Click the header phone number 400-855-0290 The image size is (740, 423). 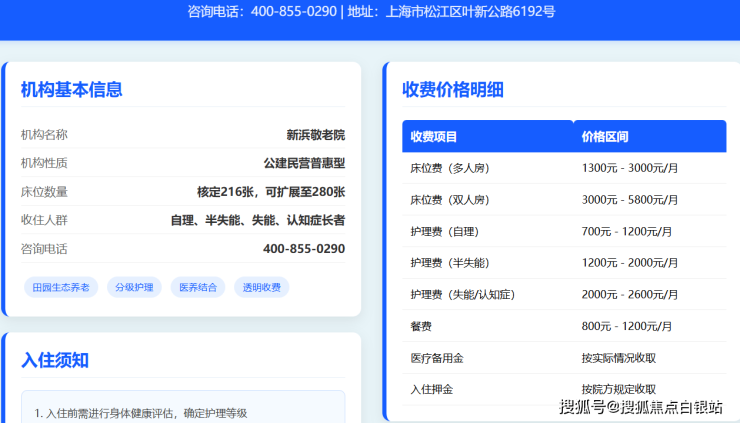(x=294, y=11)
